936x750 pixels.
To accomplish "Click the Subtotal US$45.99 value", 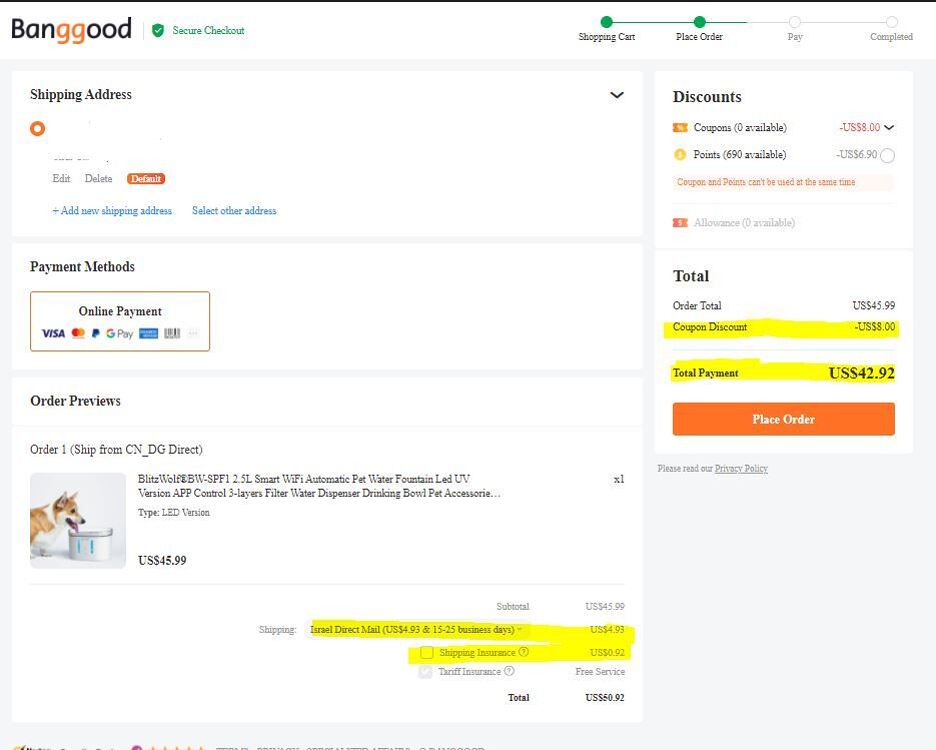I will click(x=605, y=606).
